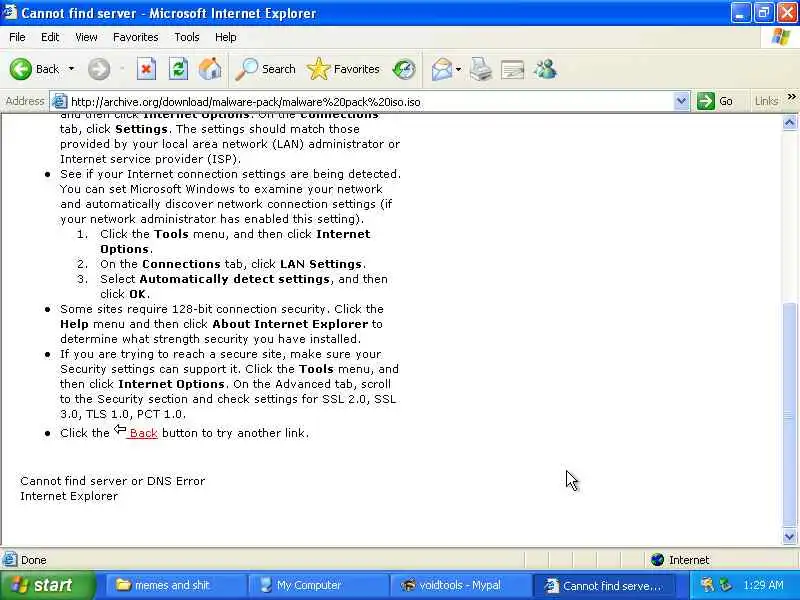Refresh the page using the green arrows icon
Screen dimensions: 800x600
[178, 69]
